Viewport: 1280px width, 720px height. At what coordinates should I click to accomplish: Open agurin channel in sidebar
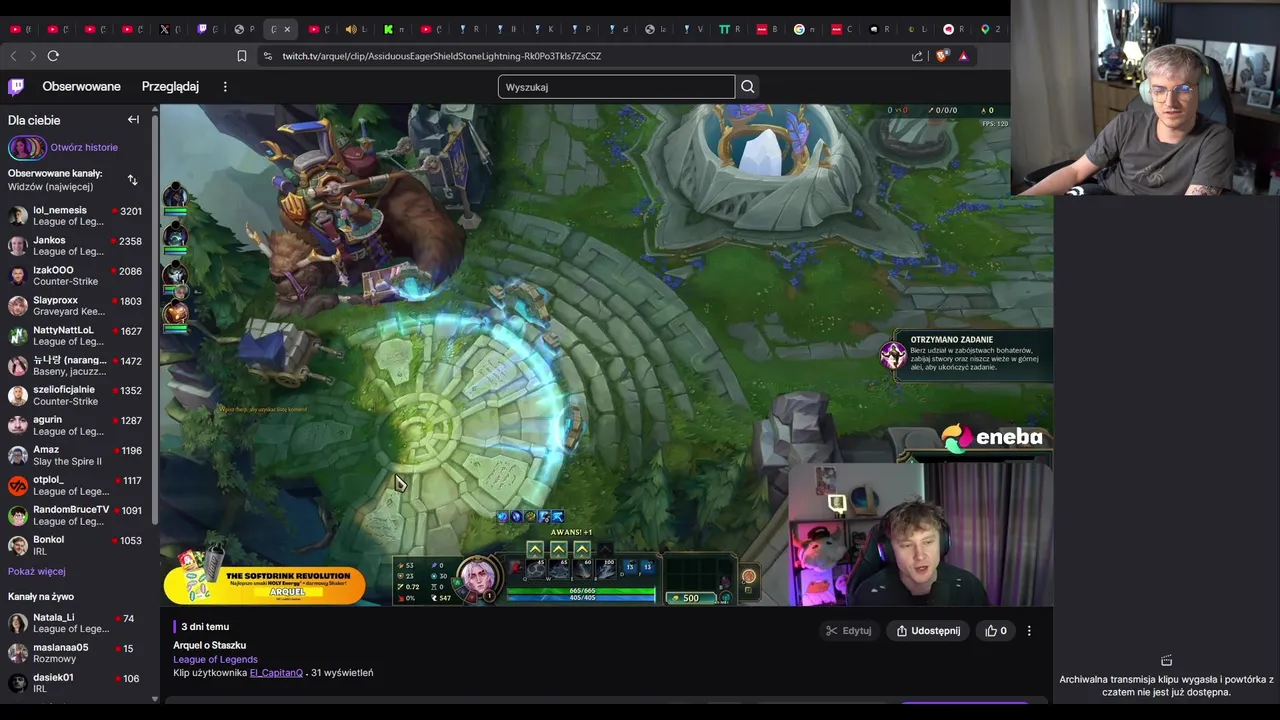[77, 426]
